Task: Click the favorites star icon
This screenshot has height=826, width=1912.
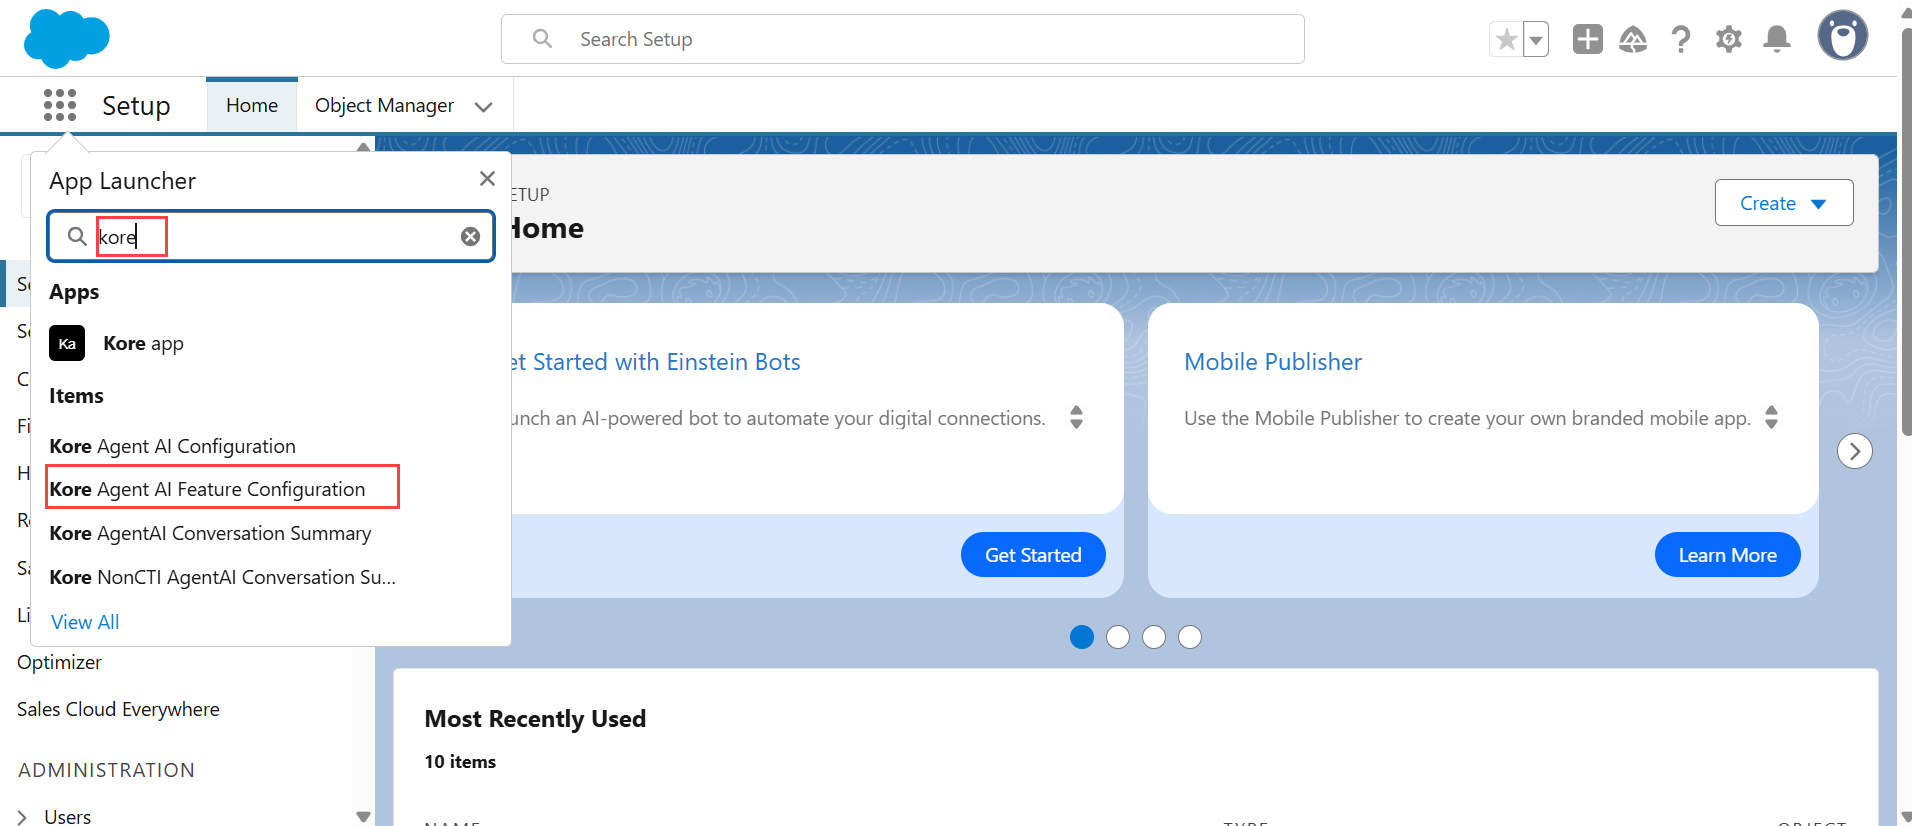Action: tap(1506, 40)
